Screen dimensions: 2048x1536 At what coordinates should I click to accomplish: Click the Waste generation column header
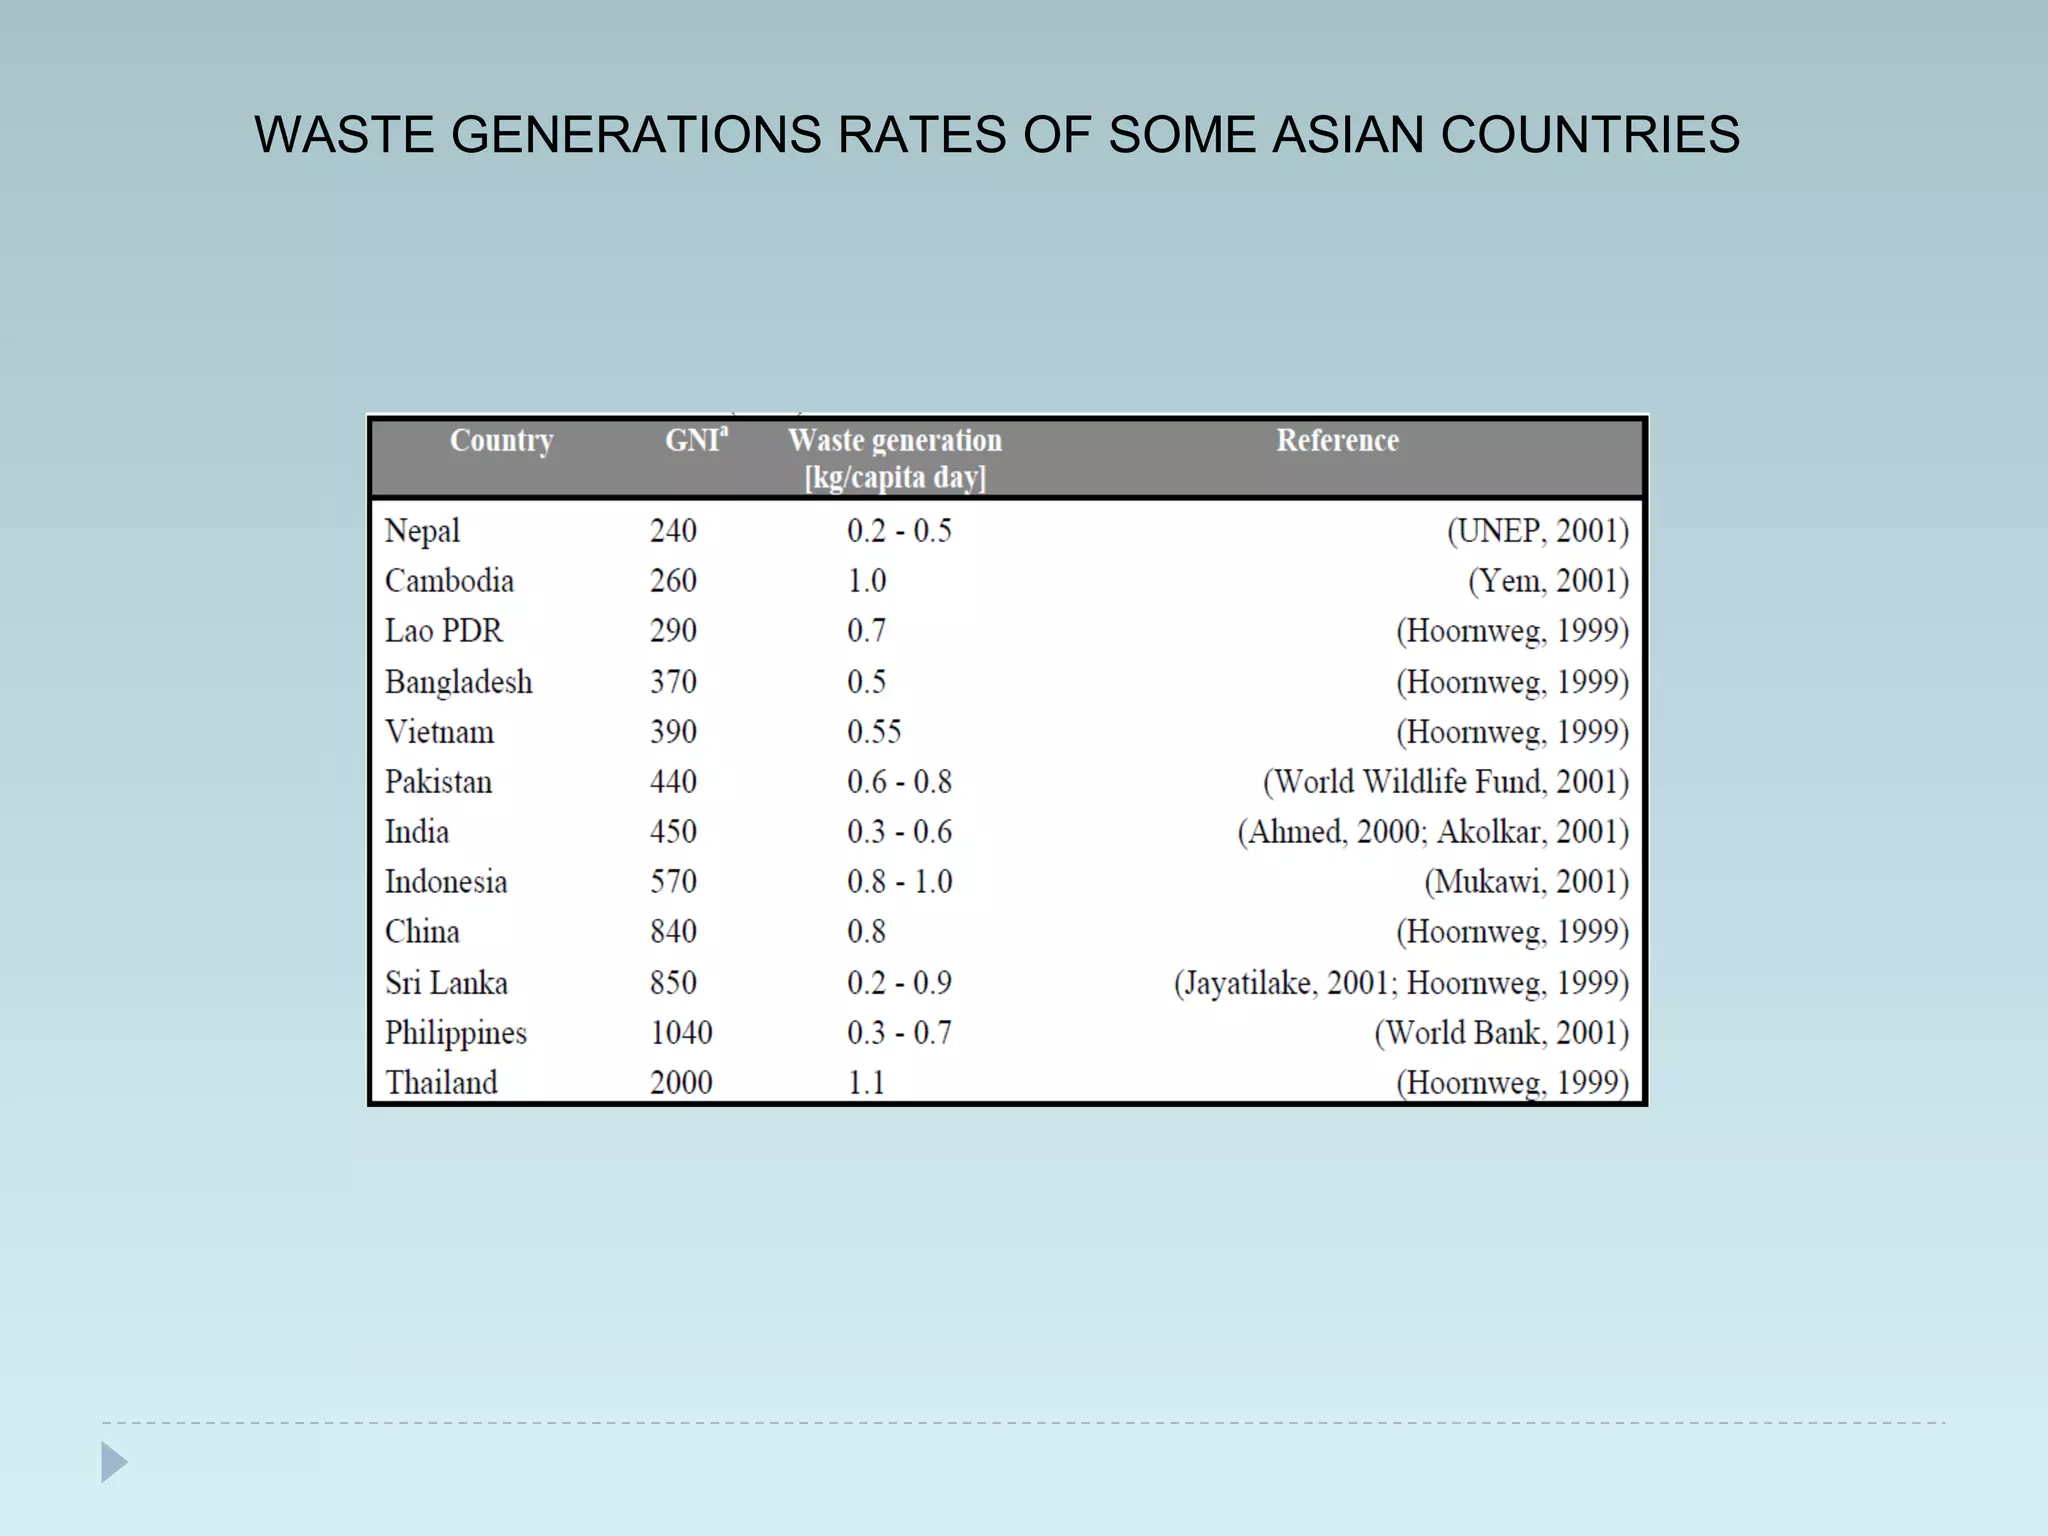click(x=895, y=458)
